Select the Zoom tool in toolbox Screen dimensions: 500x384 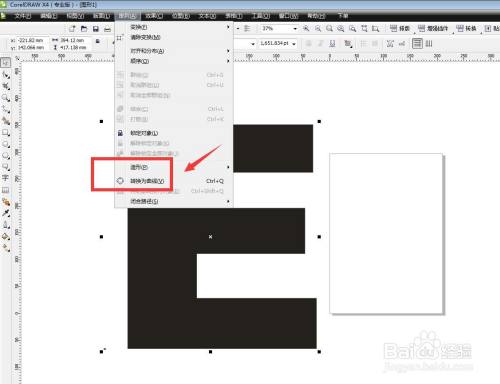point(6,98)
